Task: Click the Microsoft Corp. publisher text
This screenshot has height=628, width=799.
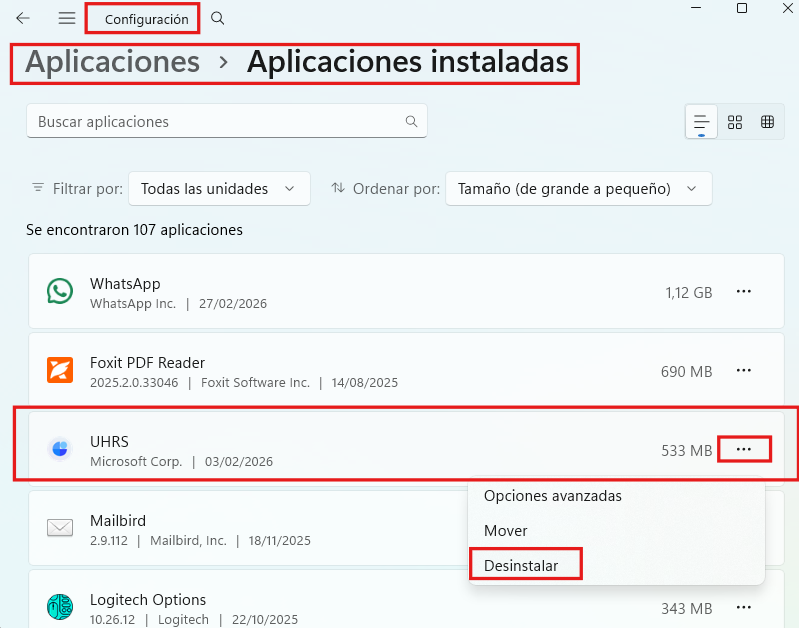Action: (x=136, y=461)
